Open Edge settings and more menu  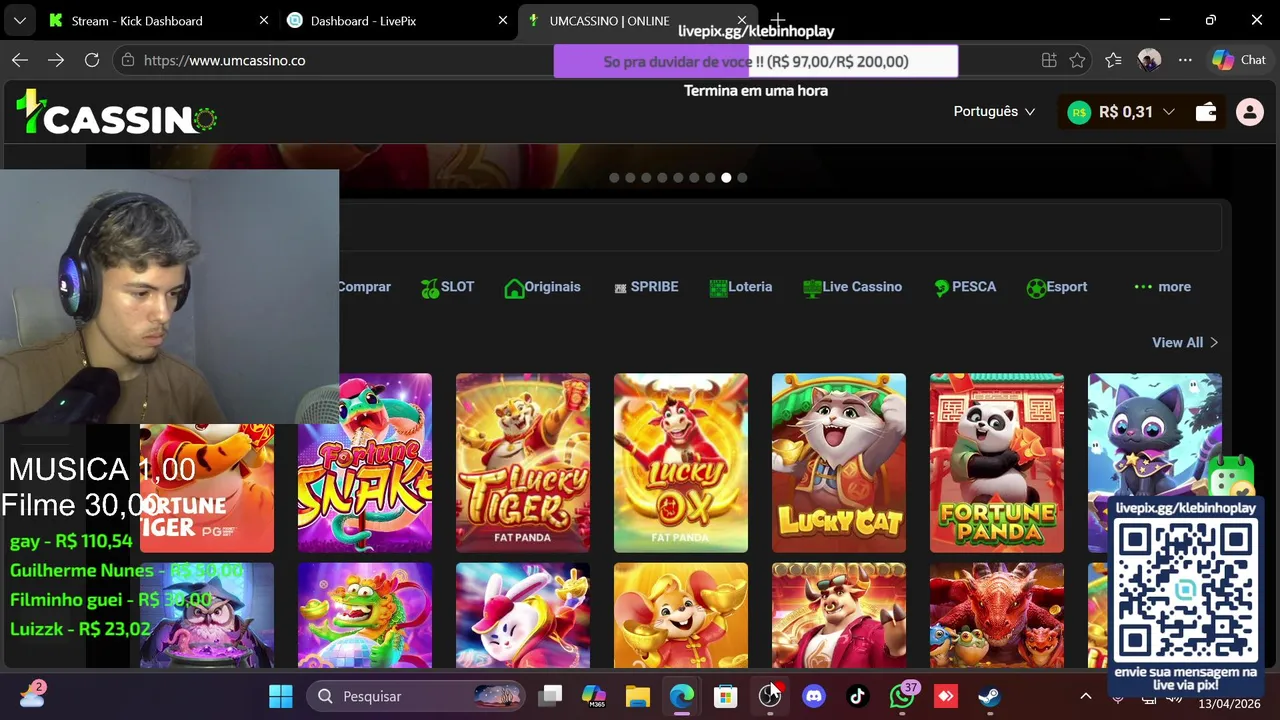tap(1185, 60)
